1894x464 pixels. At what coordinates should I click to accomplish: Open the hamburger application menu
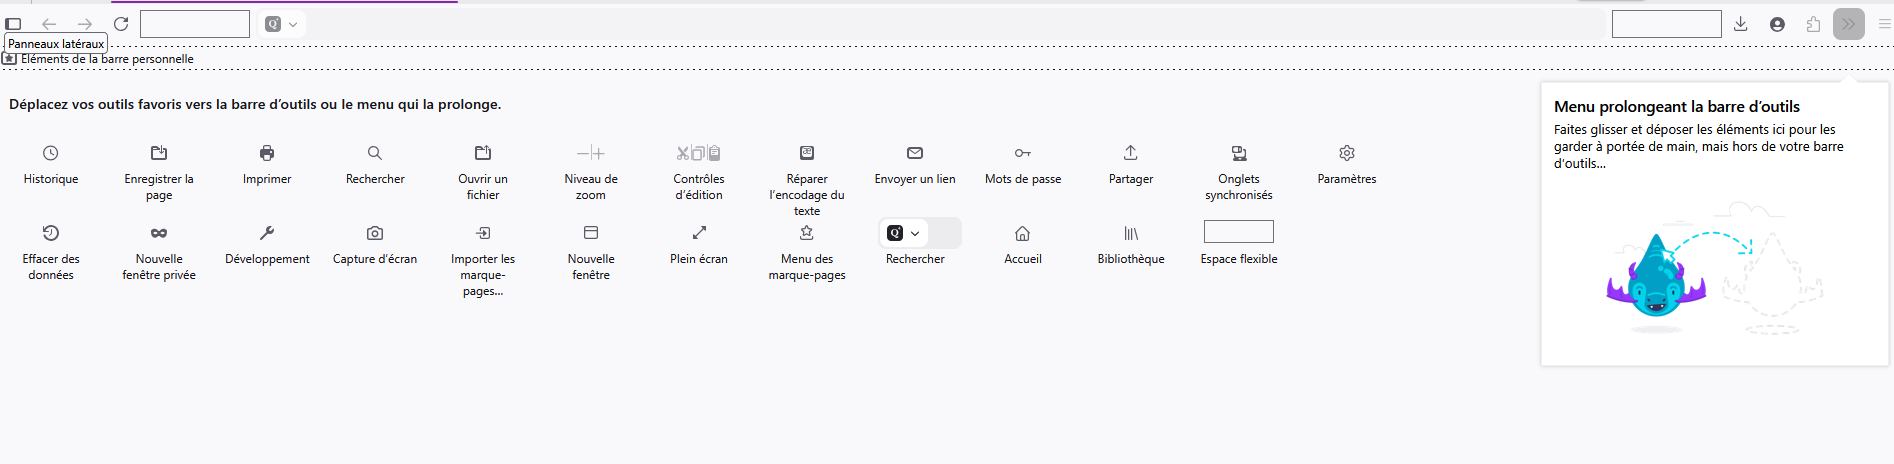[1885, 24]
